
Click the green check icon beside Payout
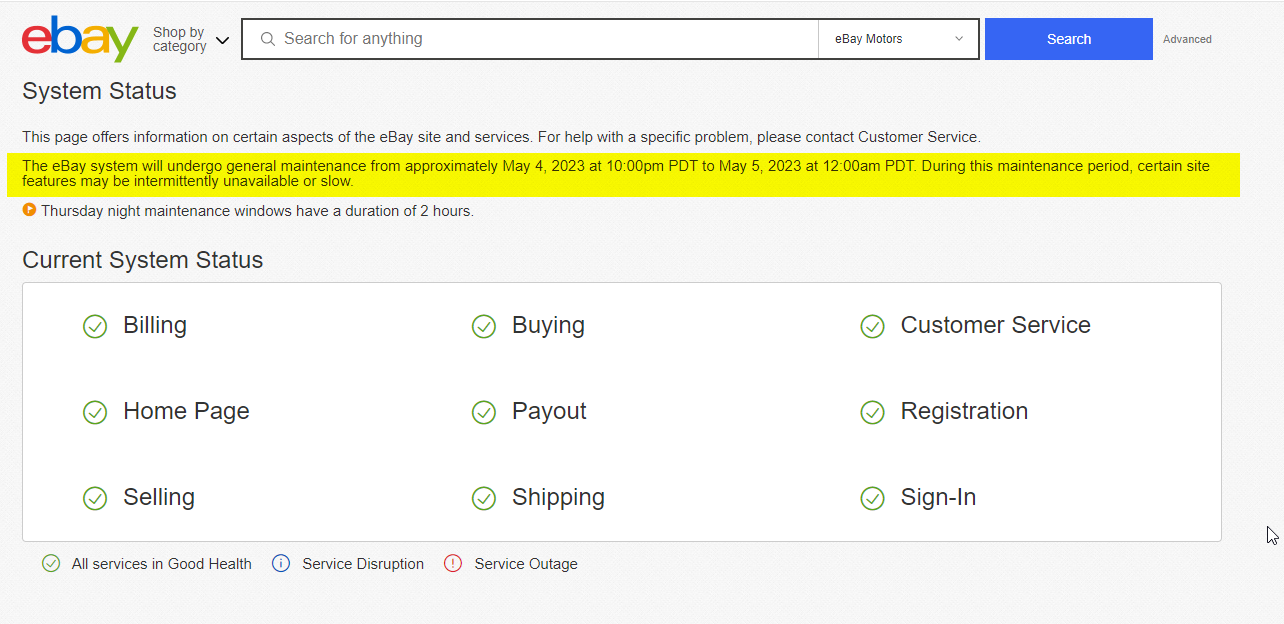[484, 413]
